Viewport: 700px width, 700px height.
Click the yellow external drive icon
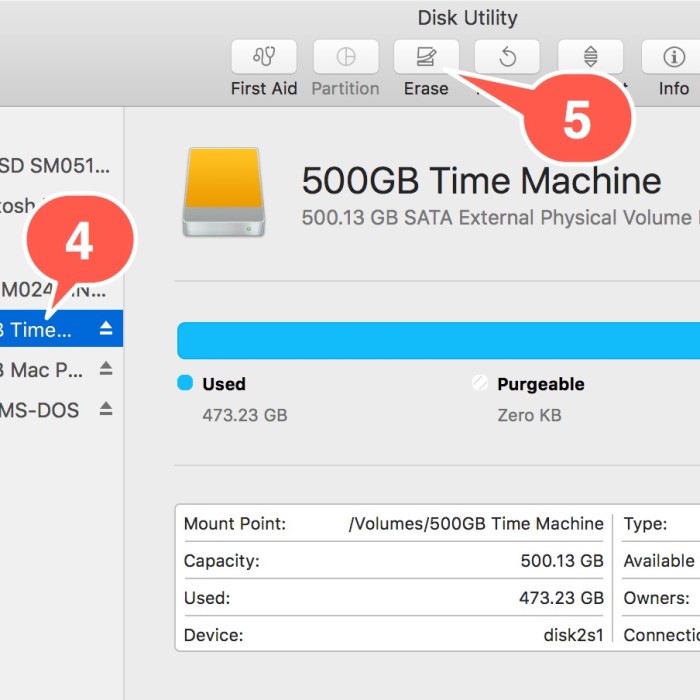224,192
